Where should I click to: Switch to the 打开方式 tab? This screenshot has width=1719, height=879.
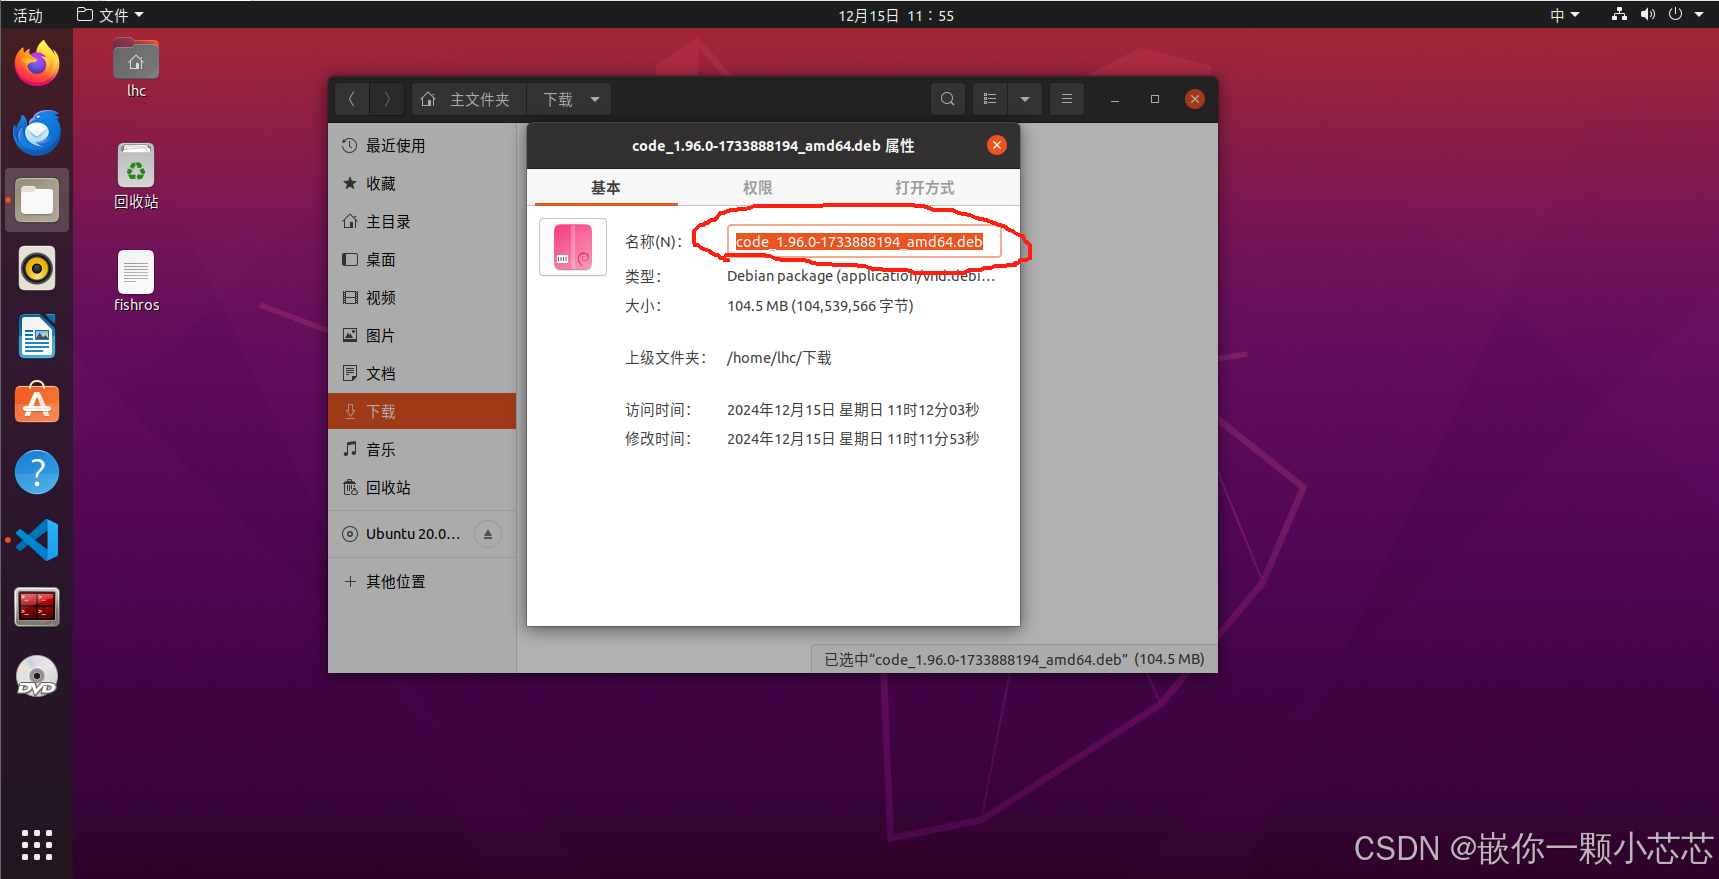(x=925, y=188)
